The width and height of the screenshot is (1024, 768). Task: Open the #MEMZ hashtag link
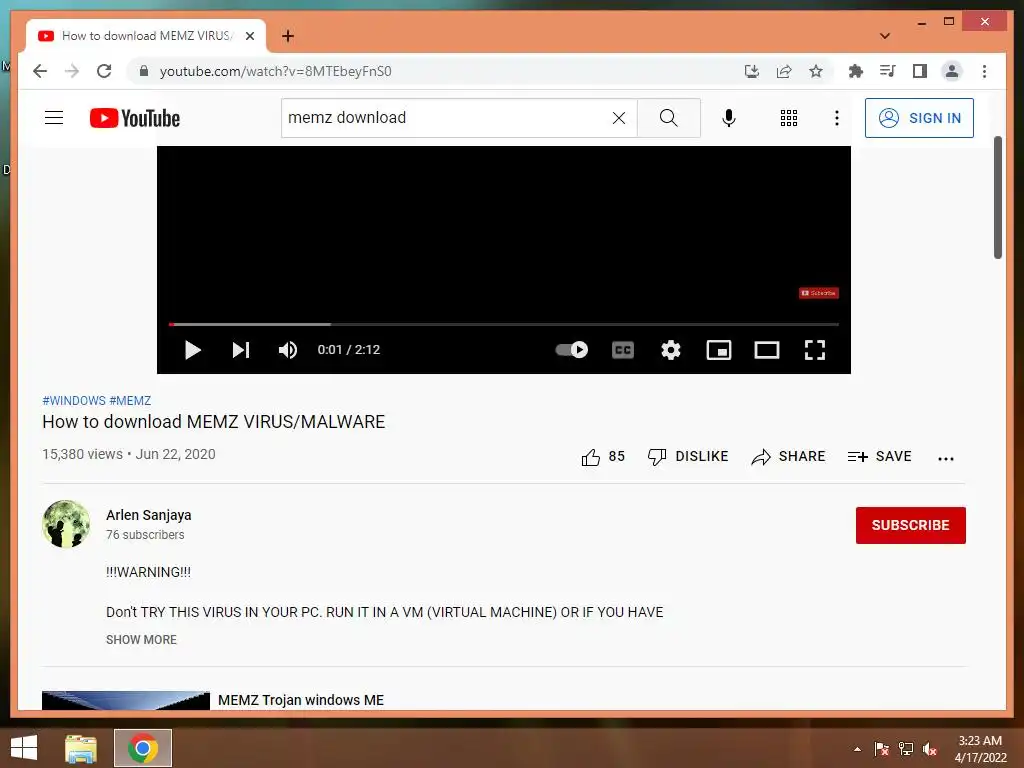coord(130,400)
